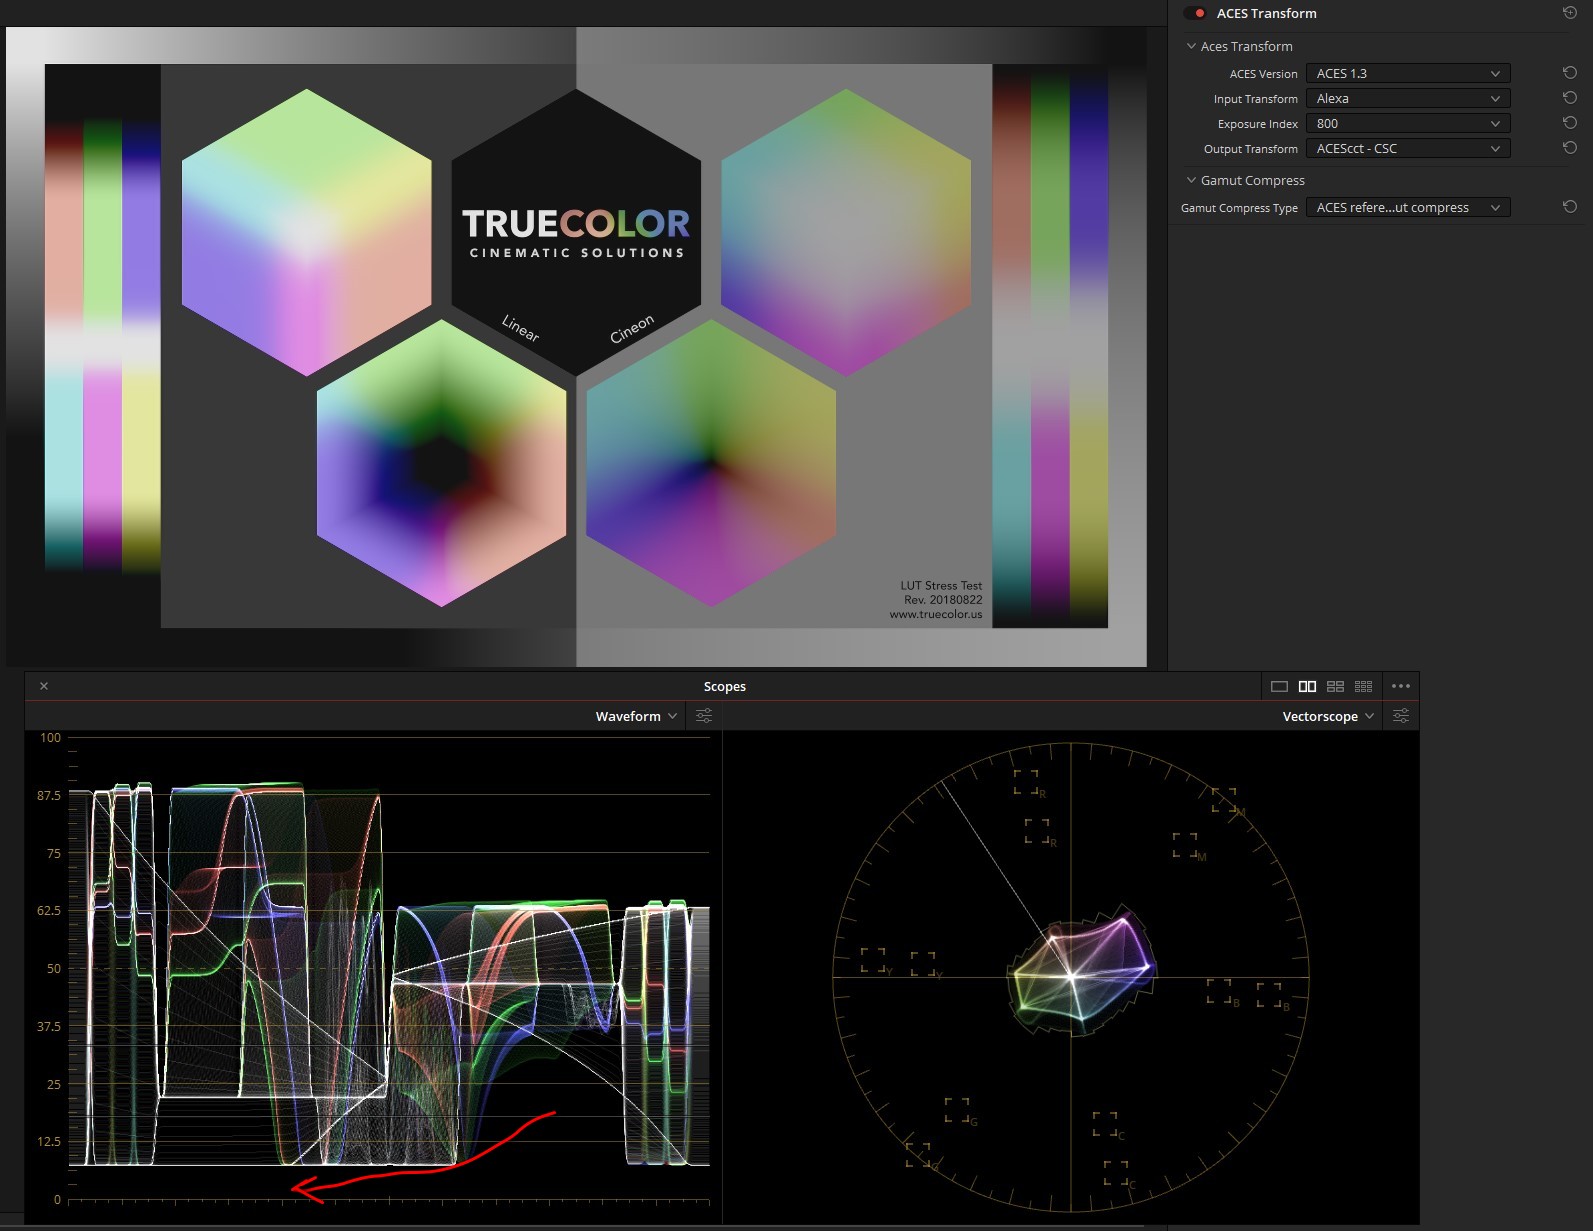
Task: Open the Exposure Index dropdown showing 800
Action: (1408, 123)
